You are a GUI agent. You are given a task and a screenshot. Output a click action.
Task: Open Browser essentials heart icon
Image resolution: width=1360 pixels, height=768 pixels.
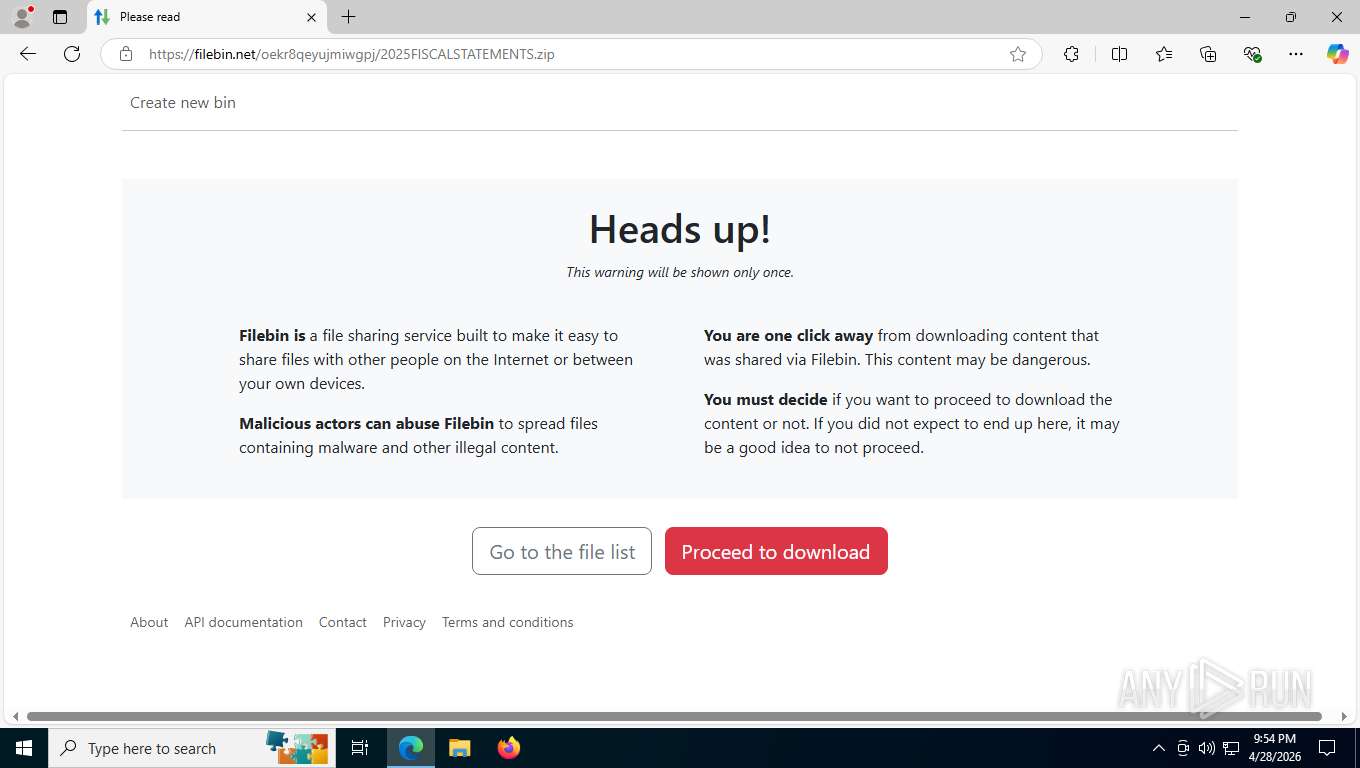point(1252,54)
